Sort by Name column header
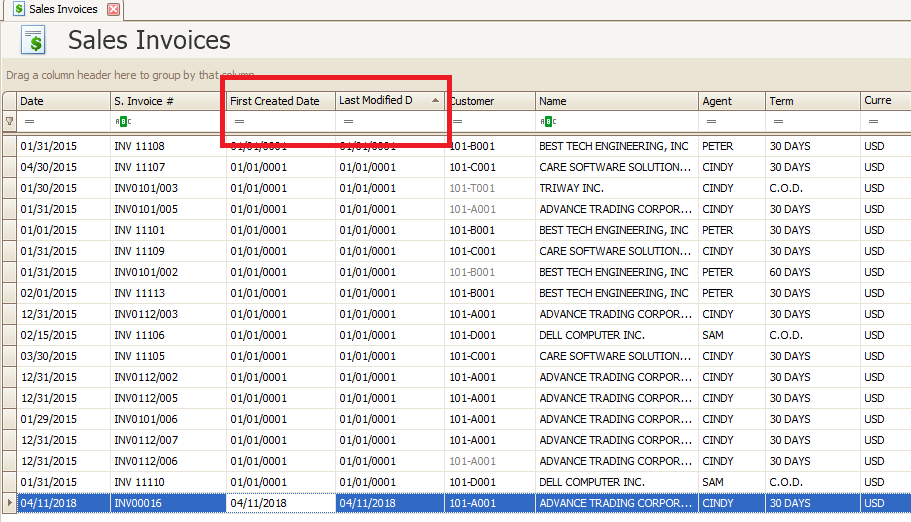 [616, 101]
